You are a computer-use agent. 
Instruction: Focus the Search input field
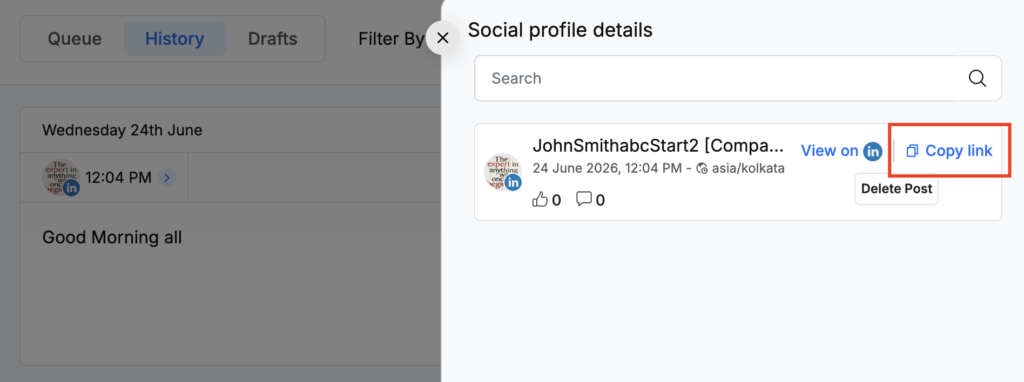click(x=737, y=78)
